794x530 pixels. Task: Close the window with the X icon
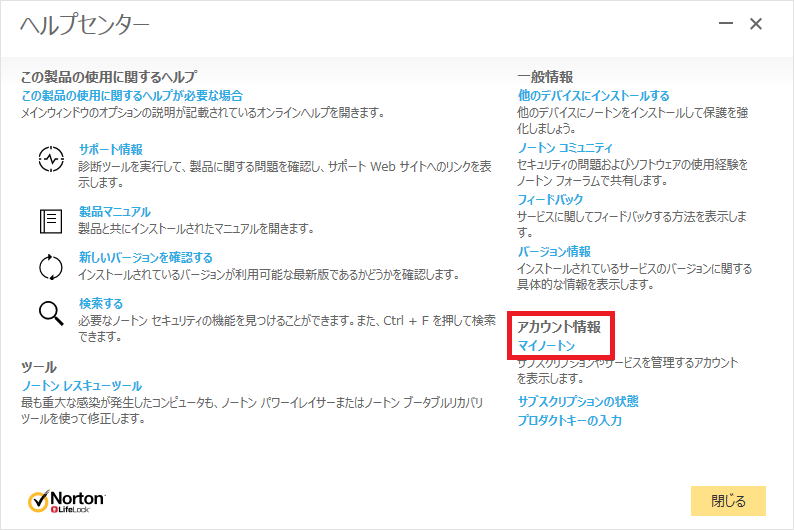tap(756, 23)
